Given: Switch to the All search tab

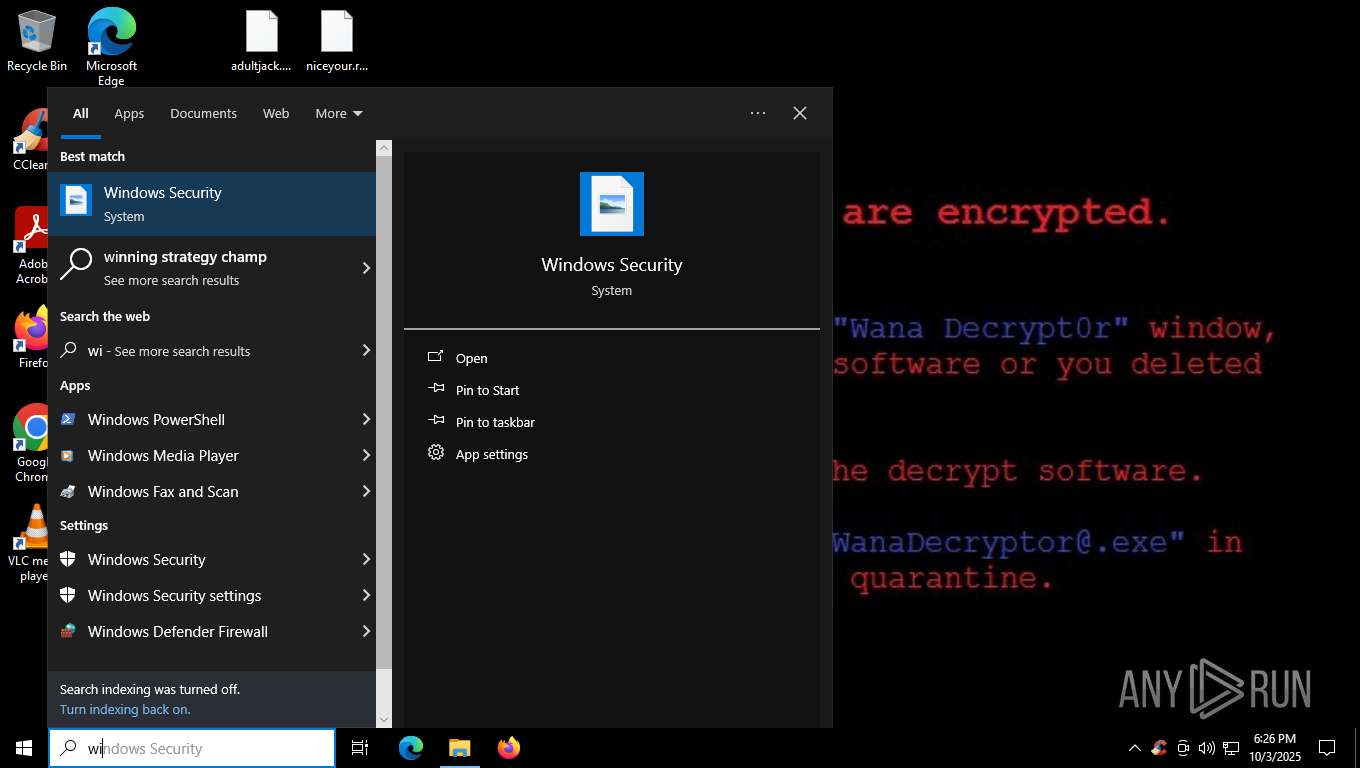Looking at the screenshot, I should point(81,113).
